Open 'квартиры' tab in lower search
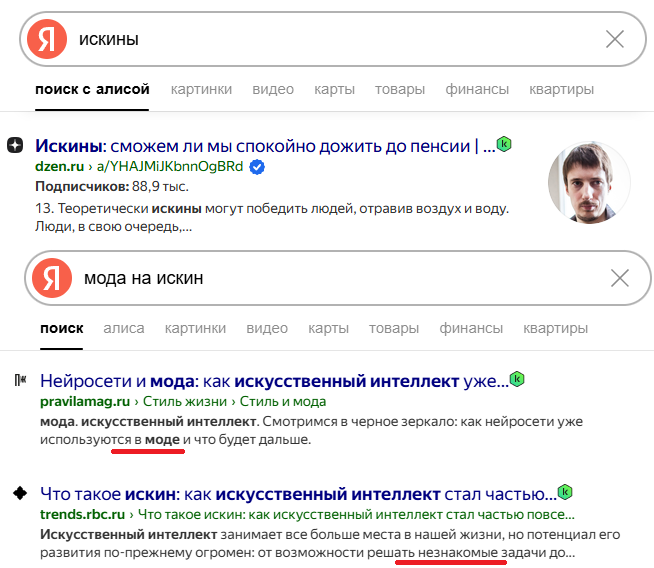Viewport: 654px width, 568px height. tap(556, 328)
